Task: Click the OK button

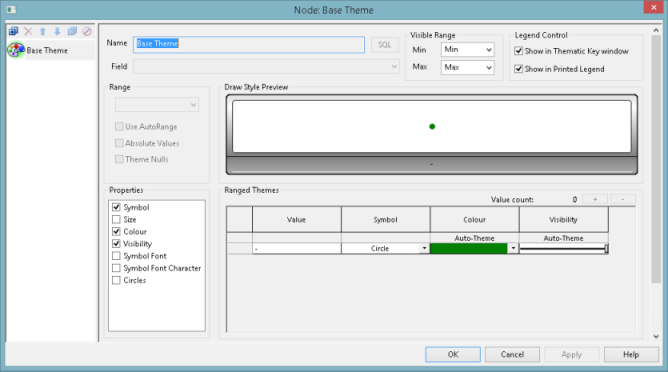Action: point(453,355)
